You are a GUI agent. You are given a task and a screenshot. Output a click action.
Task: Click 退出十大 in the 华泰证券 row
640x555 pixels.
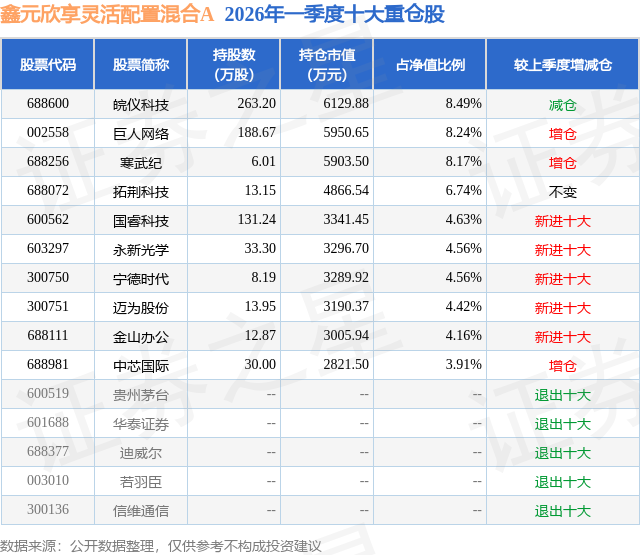click(x=562, y=424)
